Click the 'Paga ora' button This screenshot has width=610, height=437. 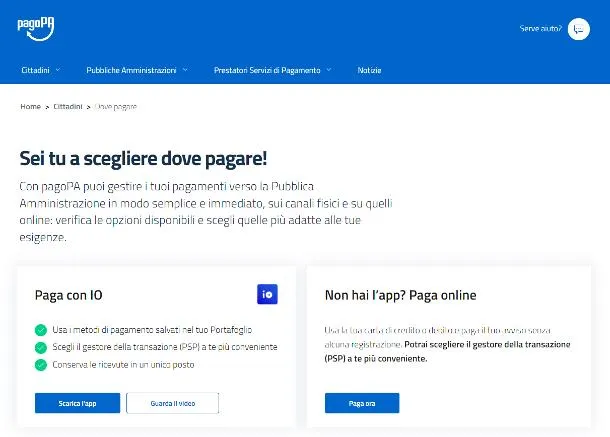362,403
